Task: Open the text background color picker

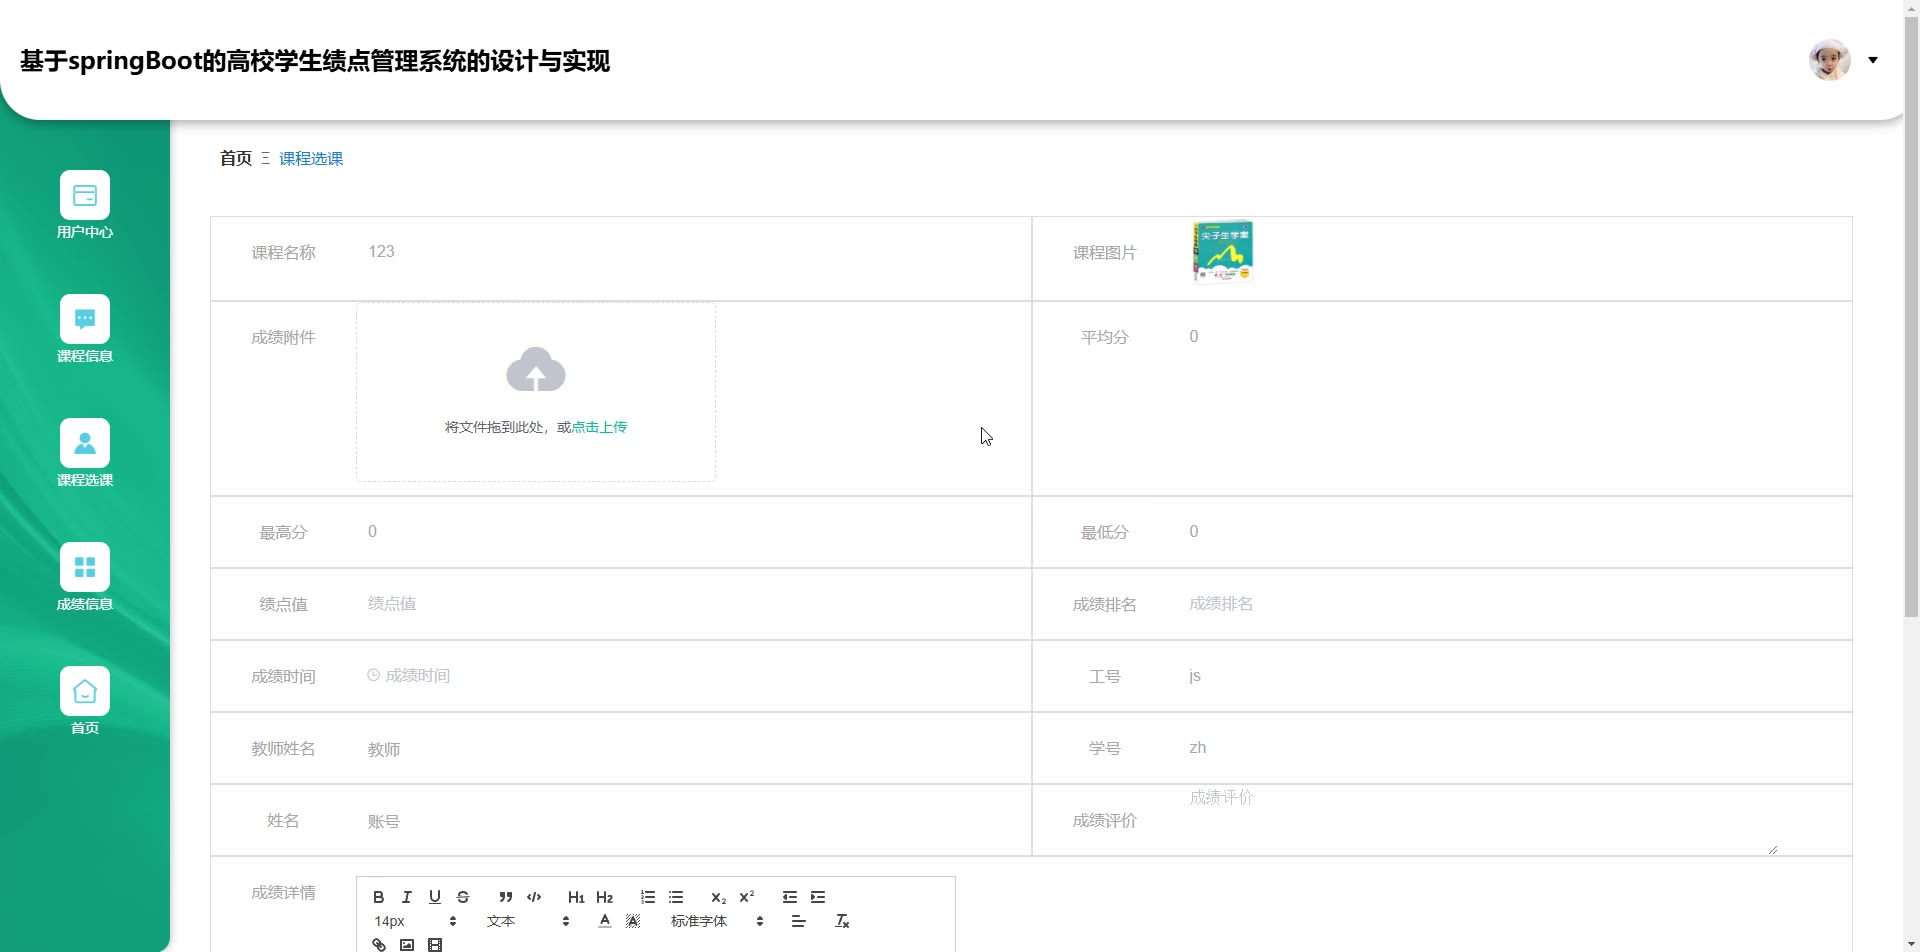Action: [632, 921]
